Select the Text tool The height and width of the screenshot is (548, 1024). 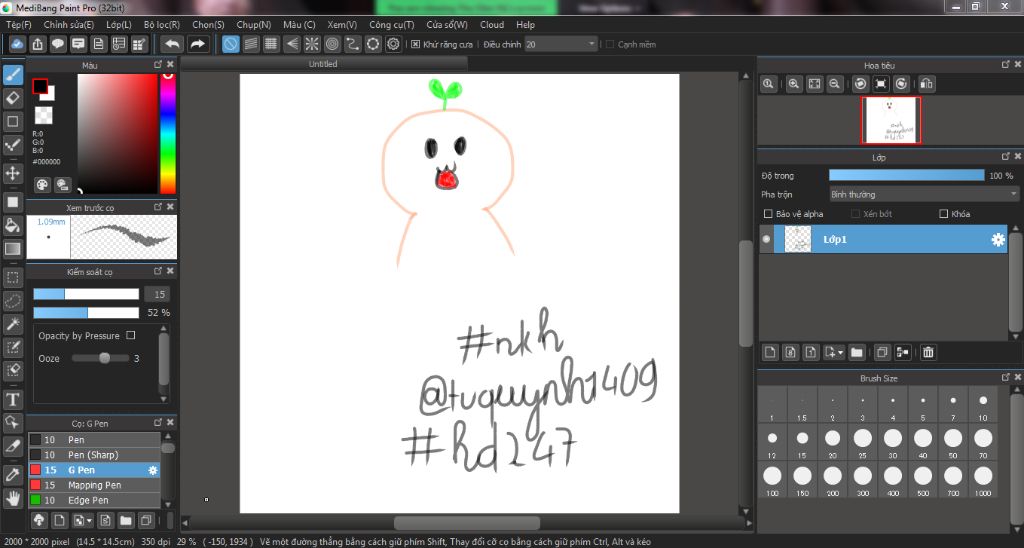tap(12, 399)
